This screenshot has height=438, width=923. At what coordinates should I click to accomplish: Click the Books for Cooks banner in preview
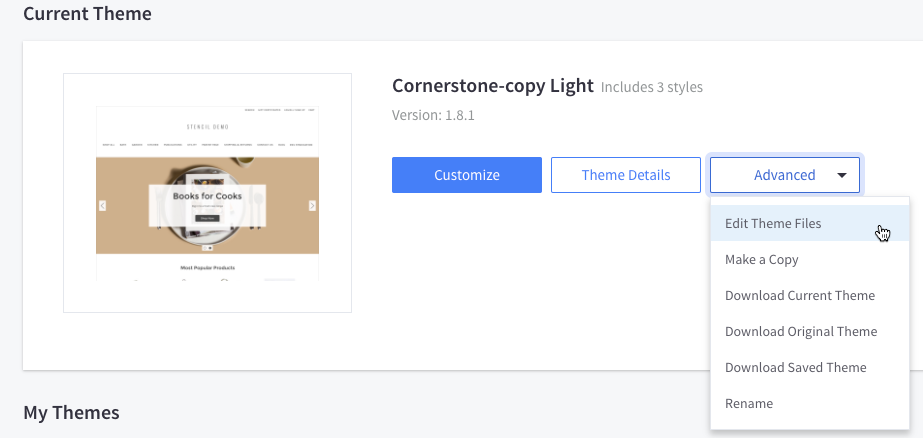(207, 197)
